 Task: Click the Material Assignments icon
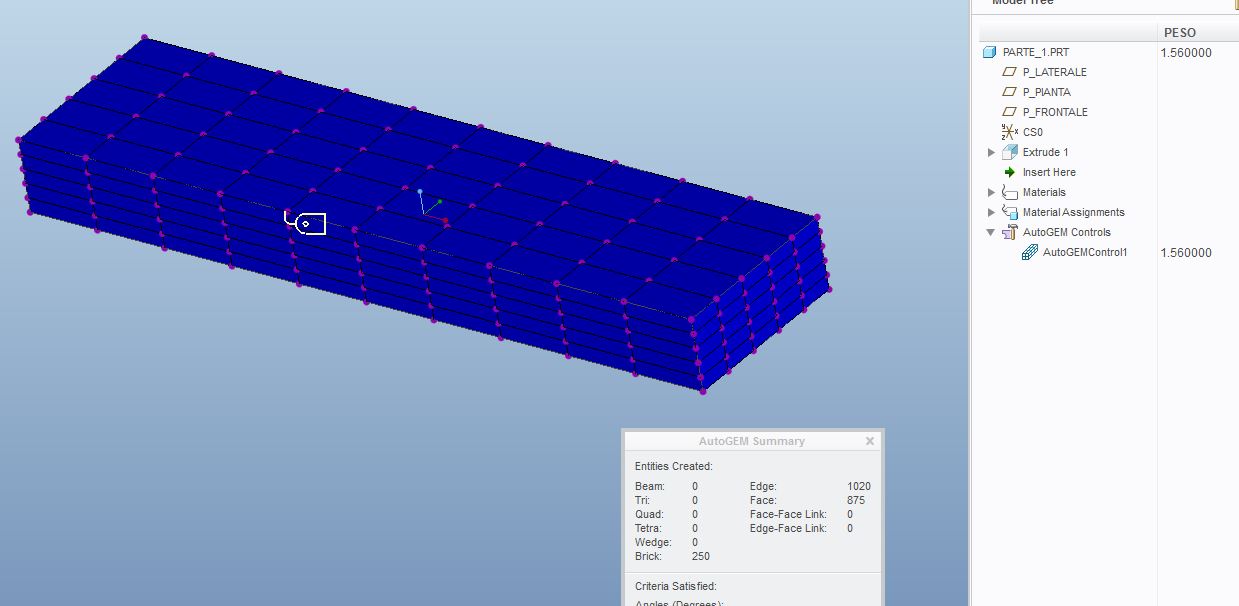[1009, 212]
